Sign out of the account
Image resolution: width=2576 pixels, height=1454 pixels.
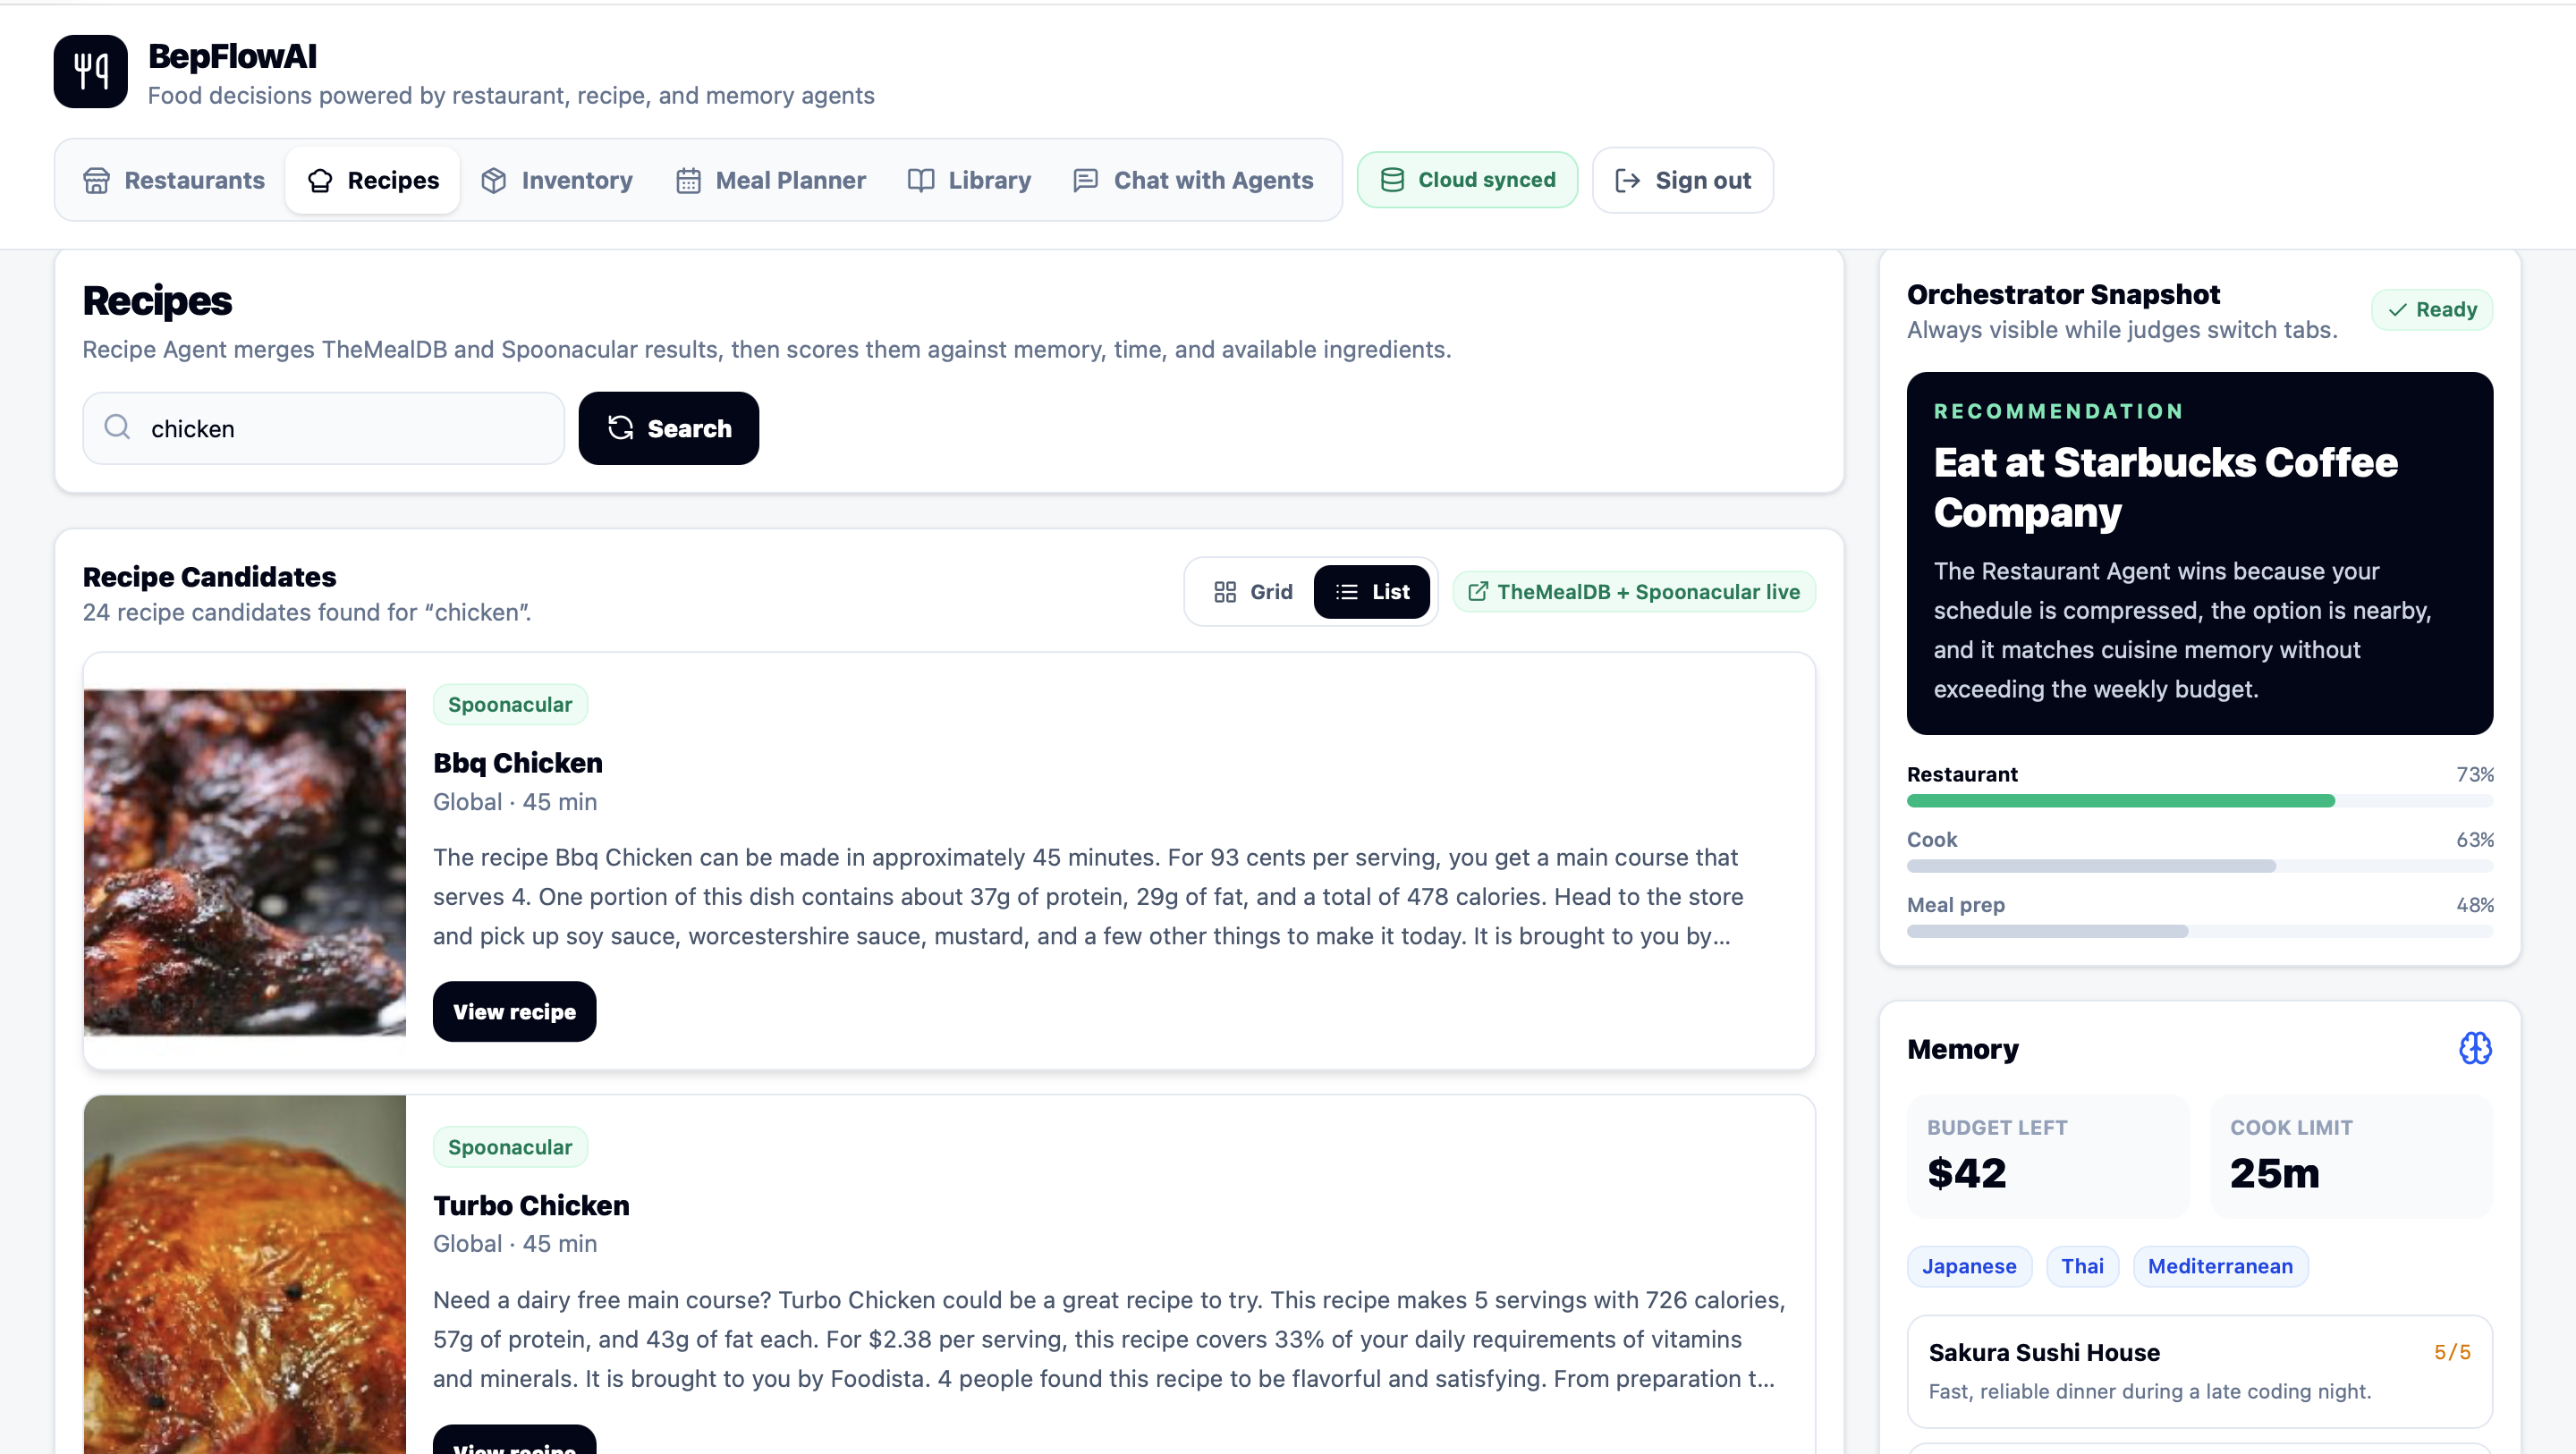pyautogui.click(x=1683, y=180)
